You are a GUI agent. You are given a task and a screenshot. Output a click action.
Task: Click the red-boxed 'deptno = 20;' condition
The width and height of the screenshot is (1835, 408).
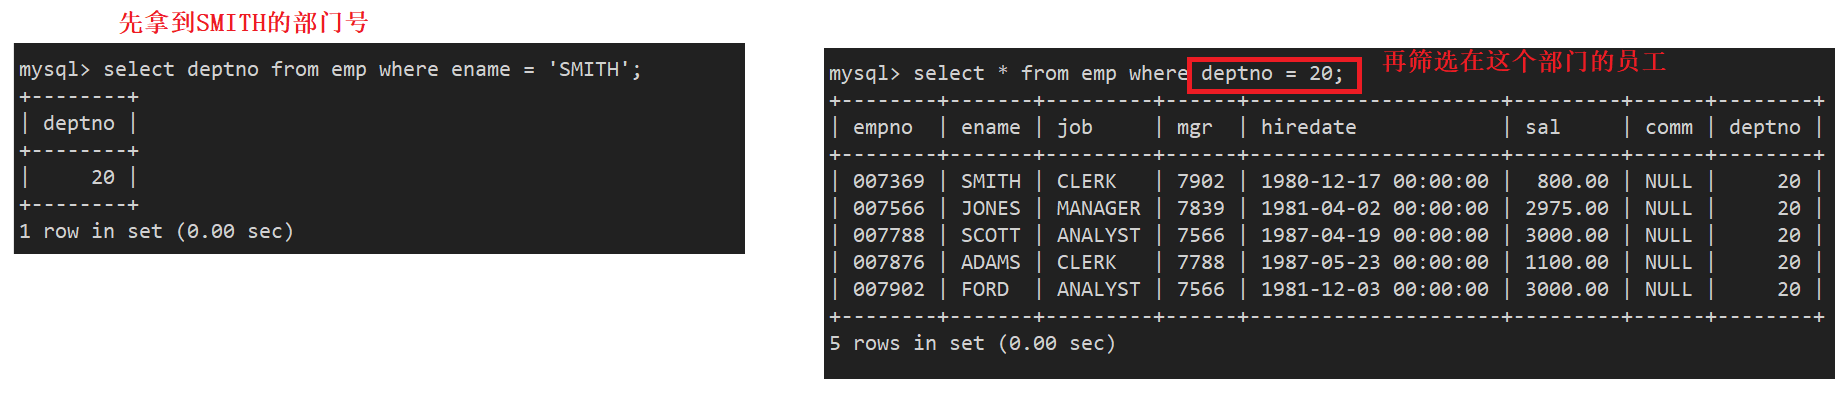coord(1273,74)
